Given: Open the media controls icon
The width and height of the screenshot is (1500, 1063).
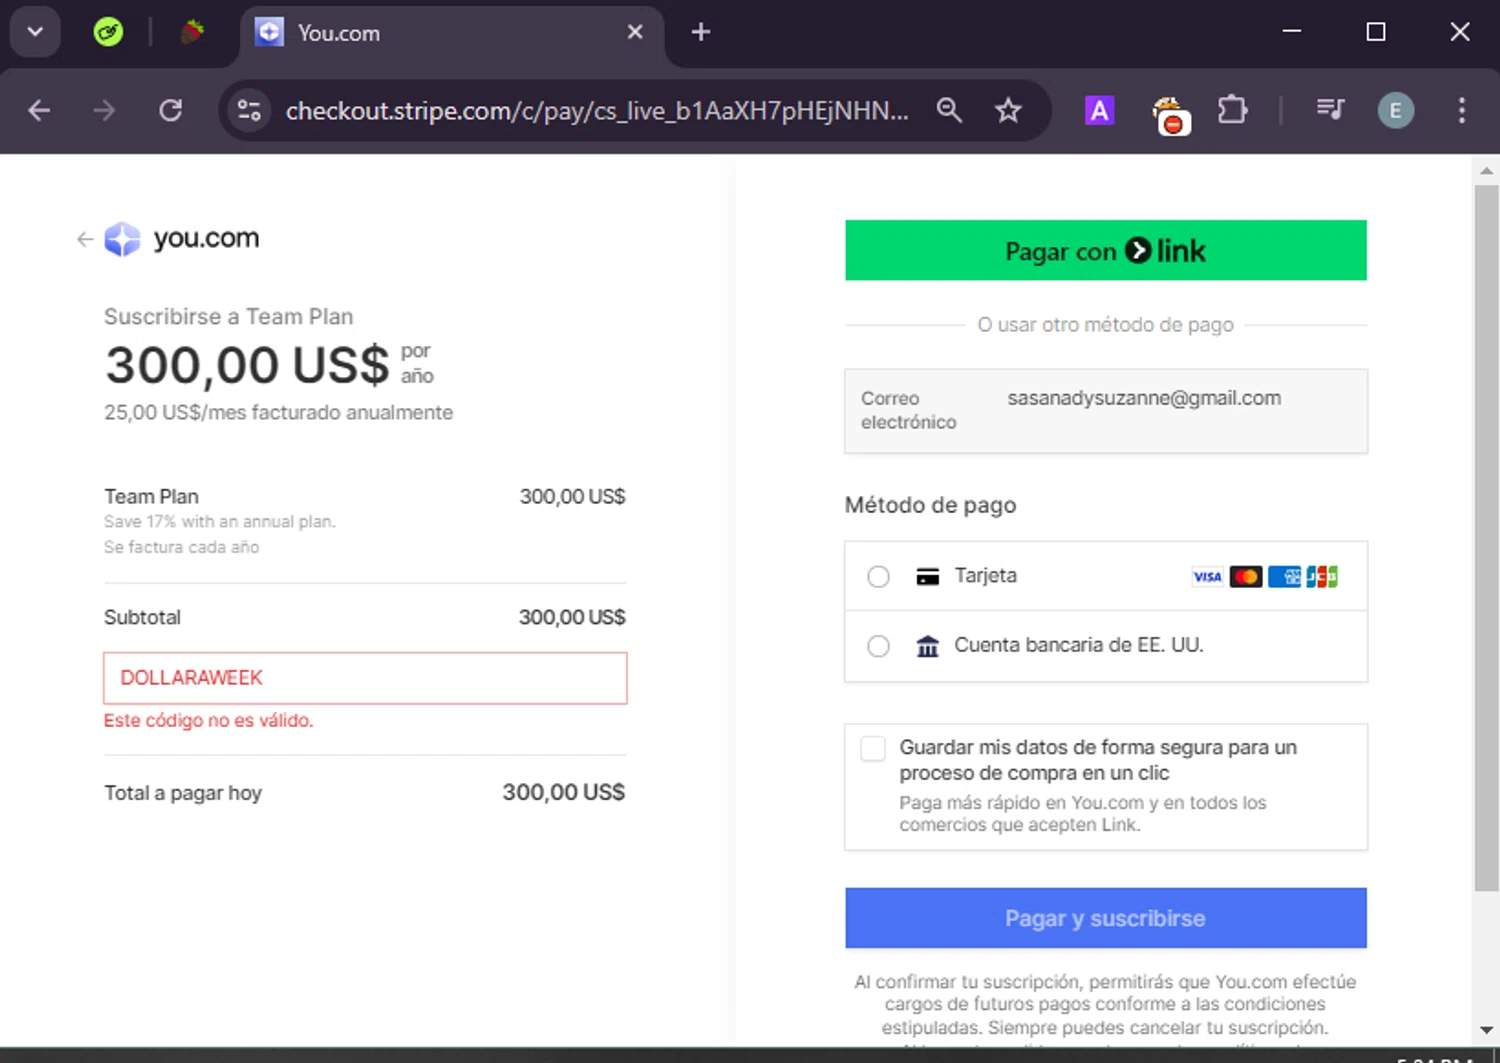Looking at the screenshot, I should point(1330,110).
